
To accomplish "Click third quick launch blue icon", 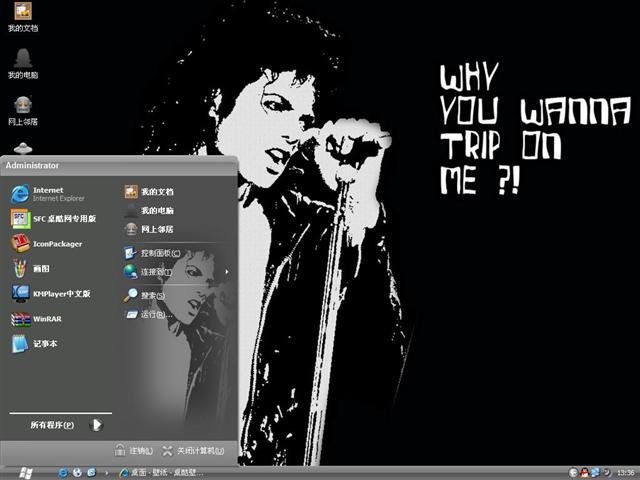I will 91,473.
